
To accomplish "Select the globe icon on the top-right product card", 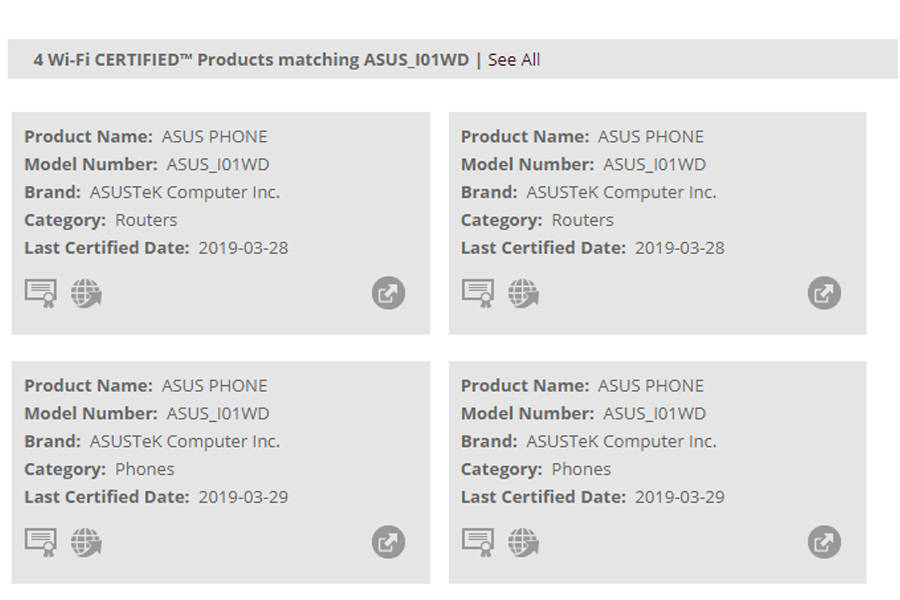I will (521, 292).
